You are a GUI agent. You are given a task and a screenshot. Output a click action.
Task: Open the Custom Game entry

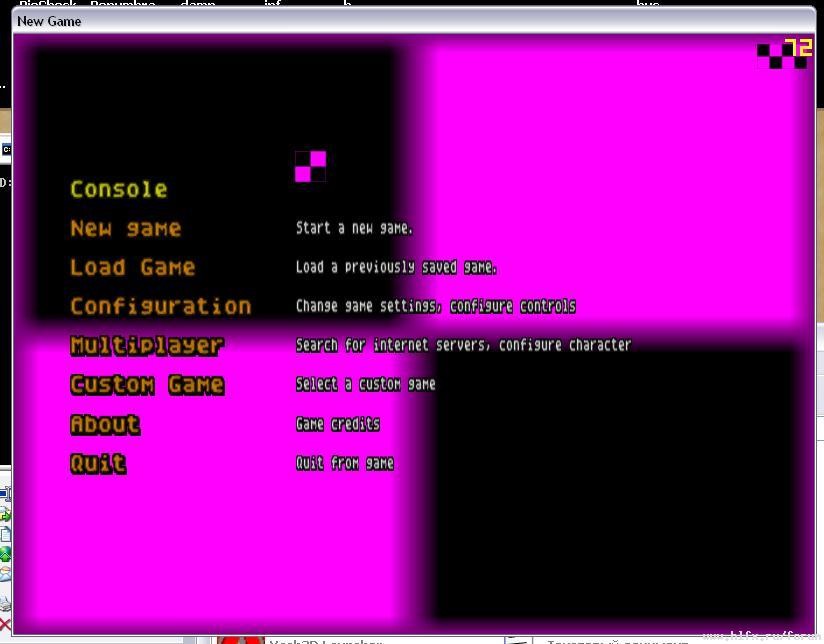147,385
